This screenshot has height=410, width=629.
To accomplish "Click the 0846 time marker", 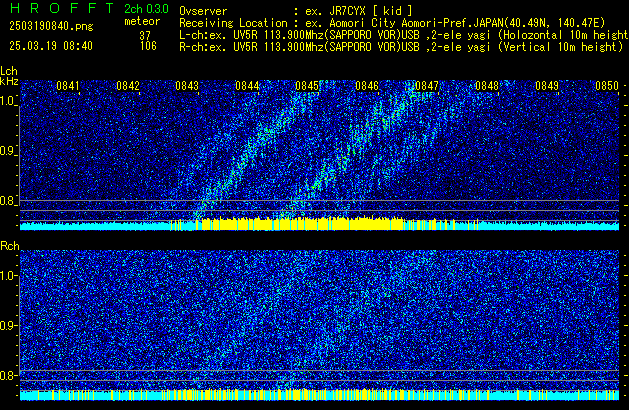I will click(367, 86).
